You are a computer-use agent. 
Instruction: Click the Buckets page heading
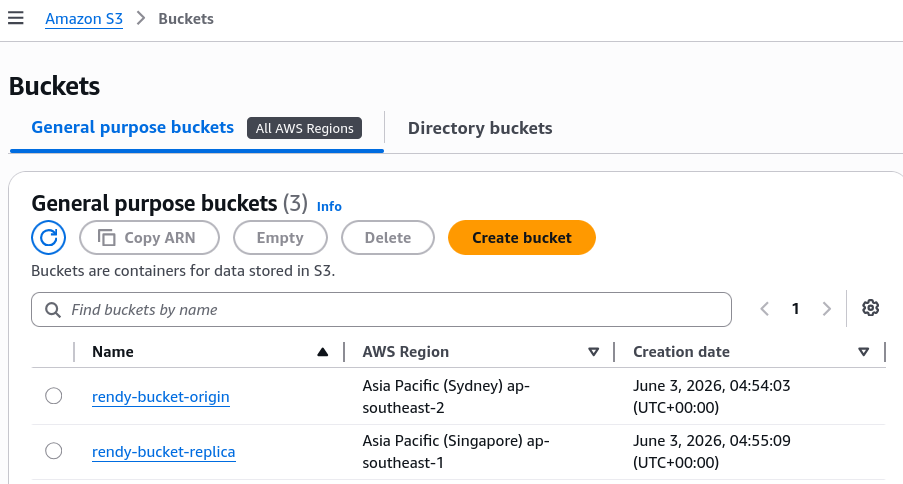(x=55, y=86)
